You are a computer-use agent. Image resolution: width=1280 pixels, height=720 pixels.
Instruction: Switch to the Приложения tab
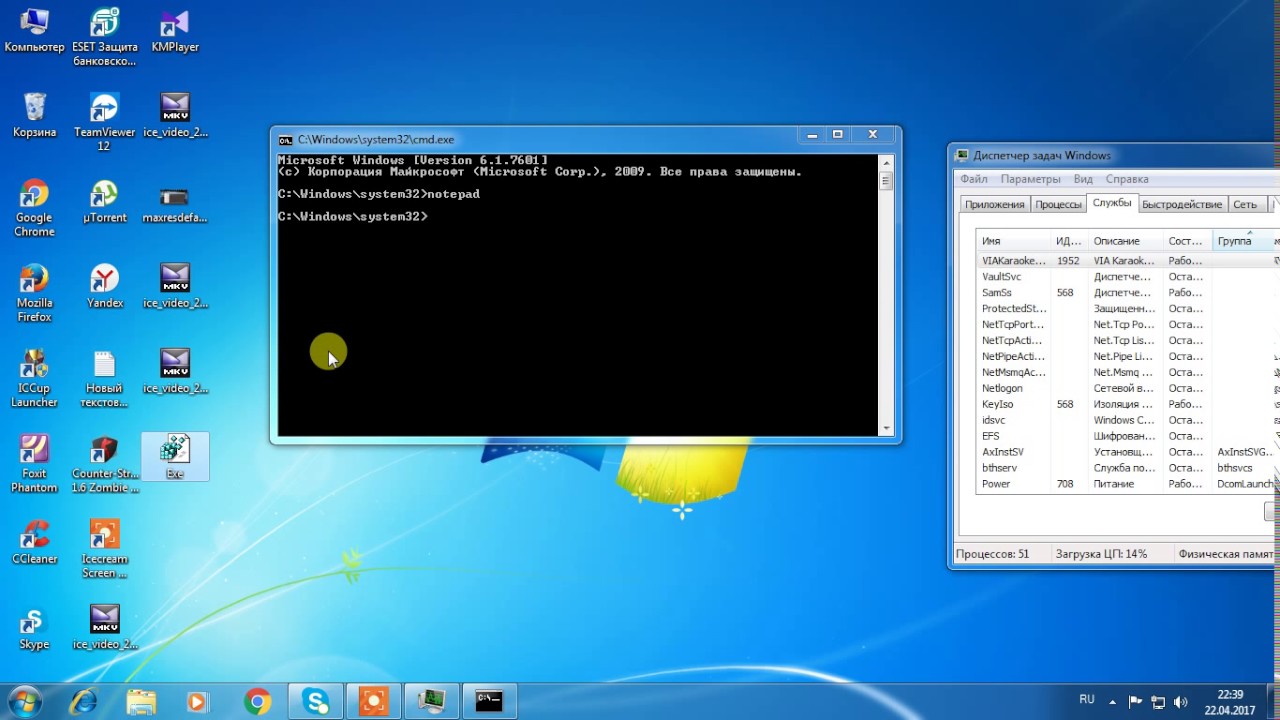coord(994,204)
